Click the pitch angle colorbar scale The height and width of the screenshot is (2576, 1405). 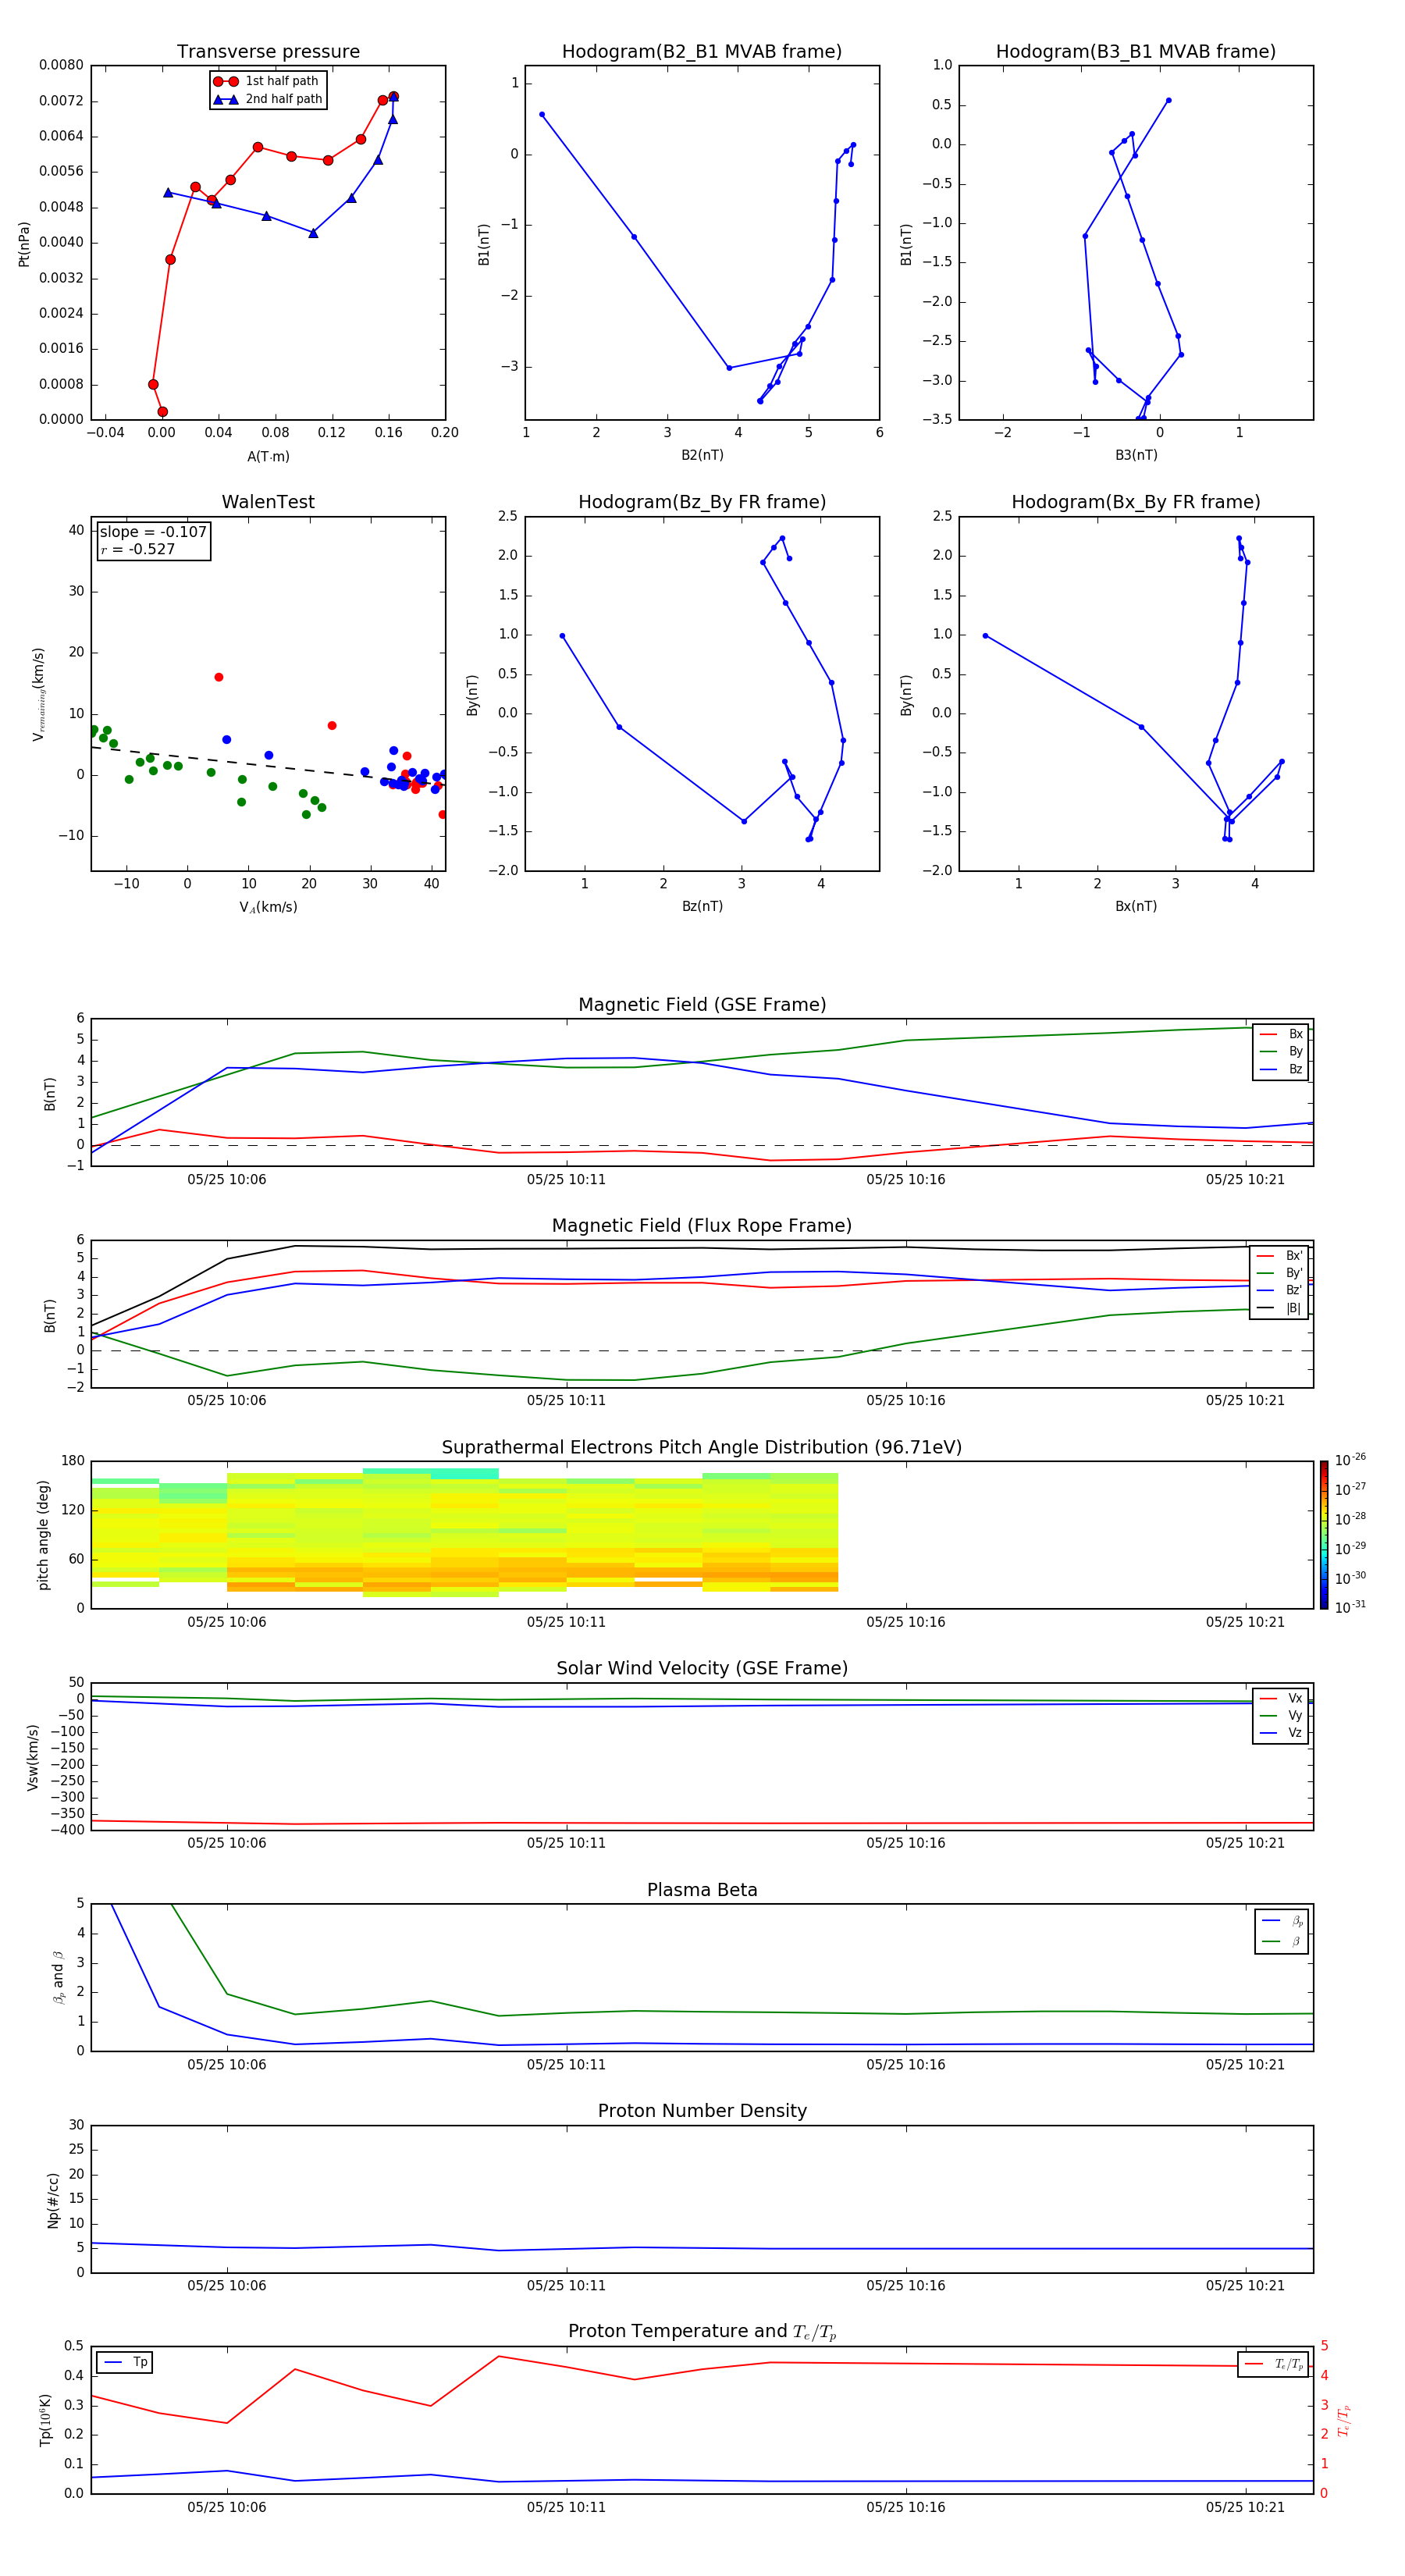[x=1324, y=1535]
